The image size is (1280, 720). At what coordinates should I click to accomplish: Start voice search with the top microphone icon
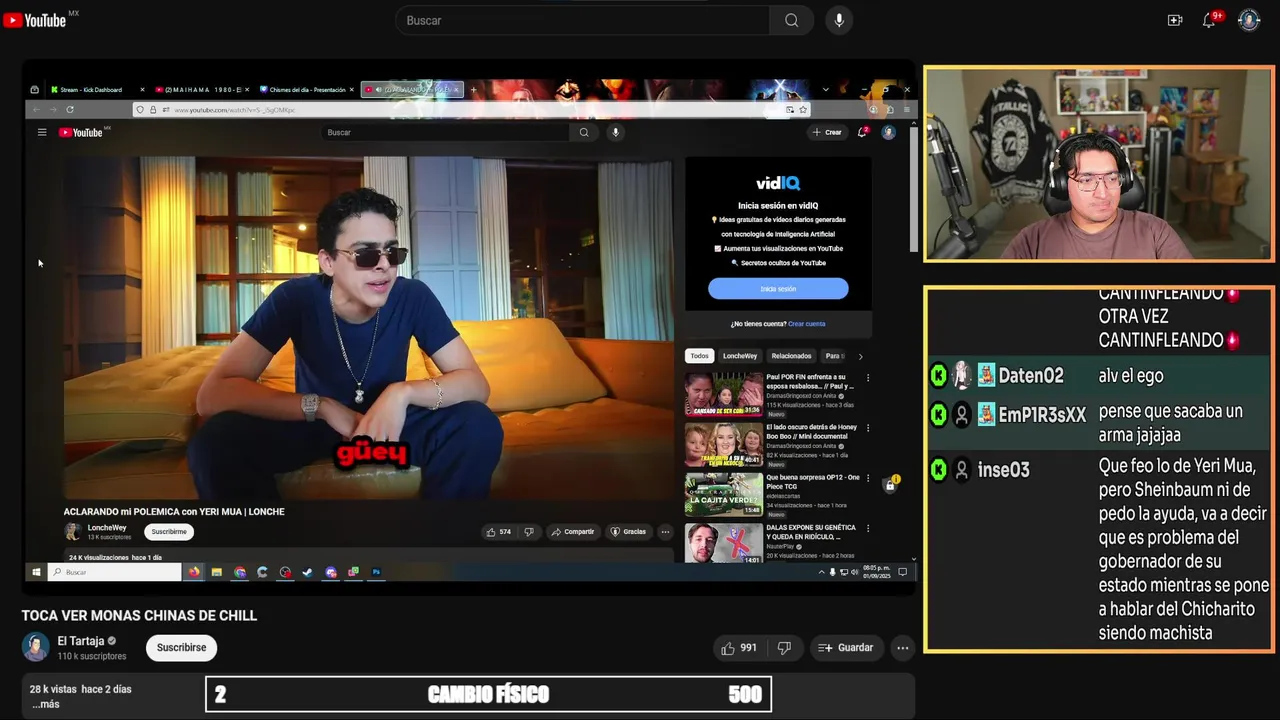click(839, 20)
